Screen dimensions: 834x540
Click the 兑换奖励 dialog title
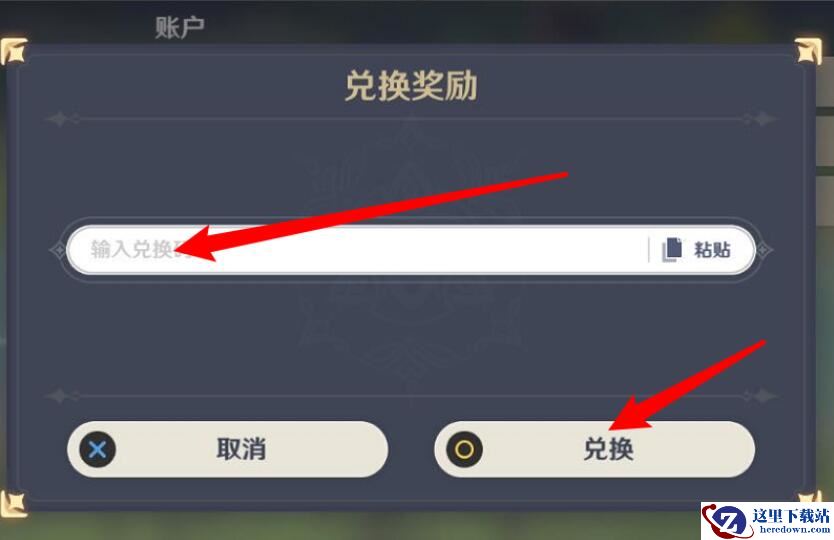coord(411,86)
